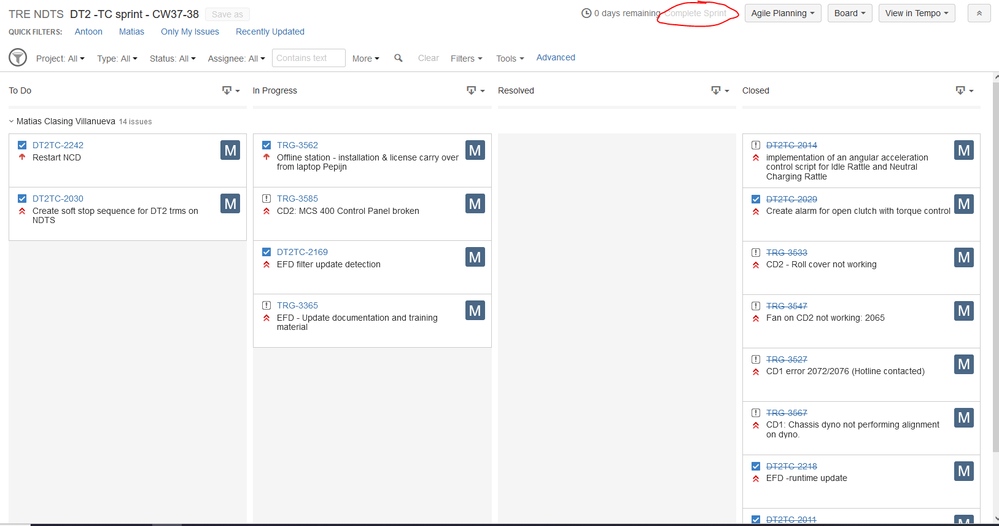Open the Project: All dropdown
This screenshot has width=999, height=526.
point(60,59)
